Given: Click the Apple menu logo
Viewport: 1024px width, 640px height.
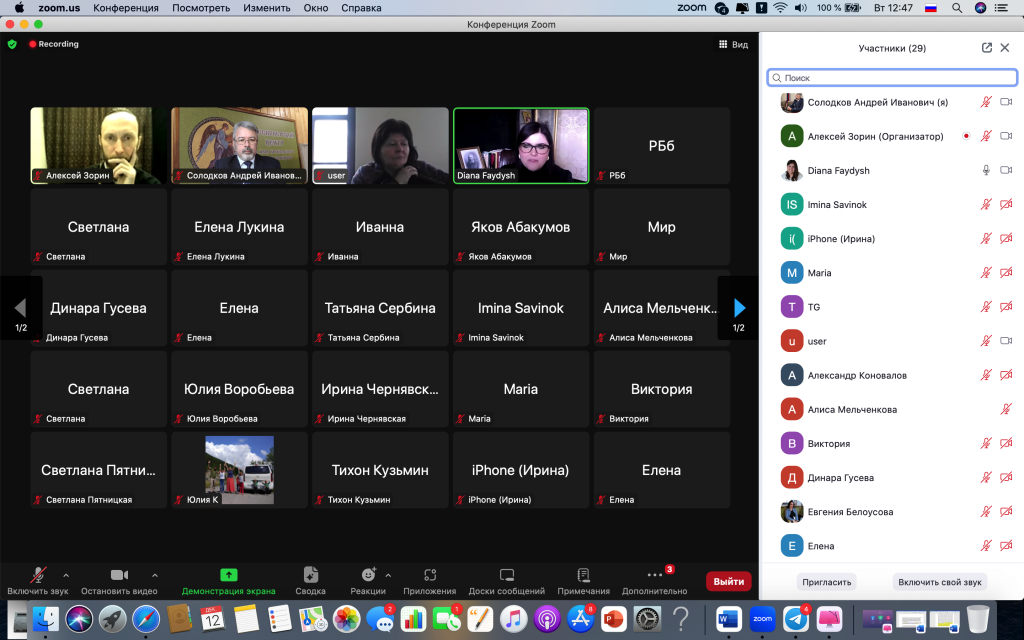Looking at the screenshot, I should click(x=20, y=8).
